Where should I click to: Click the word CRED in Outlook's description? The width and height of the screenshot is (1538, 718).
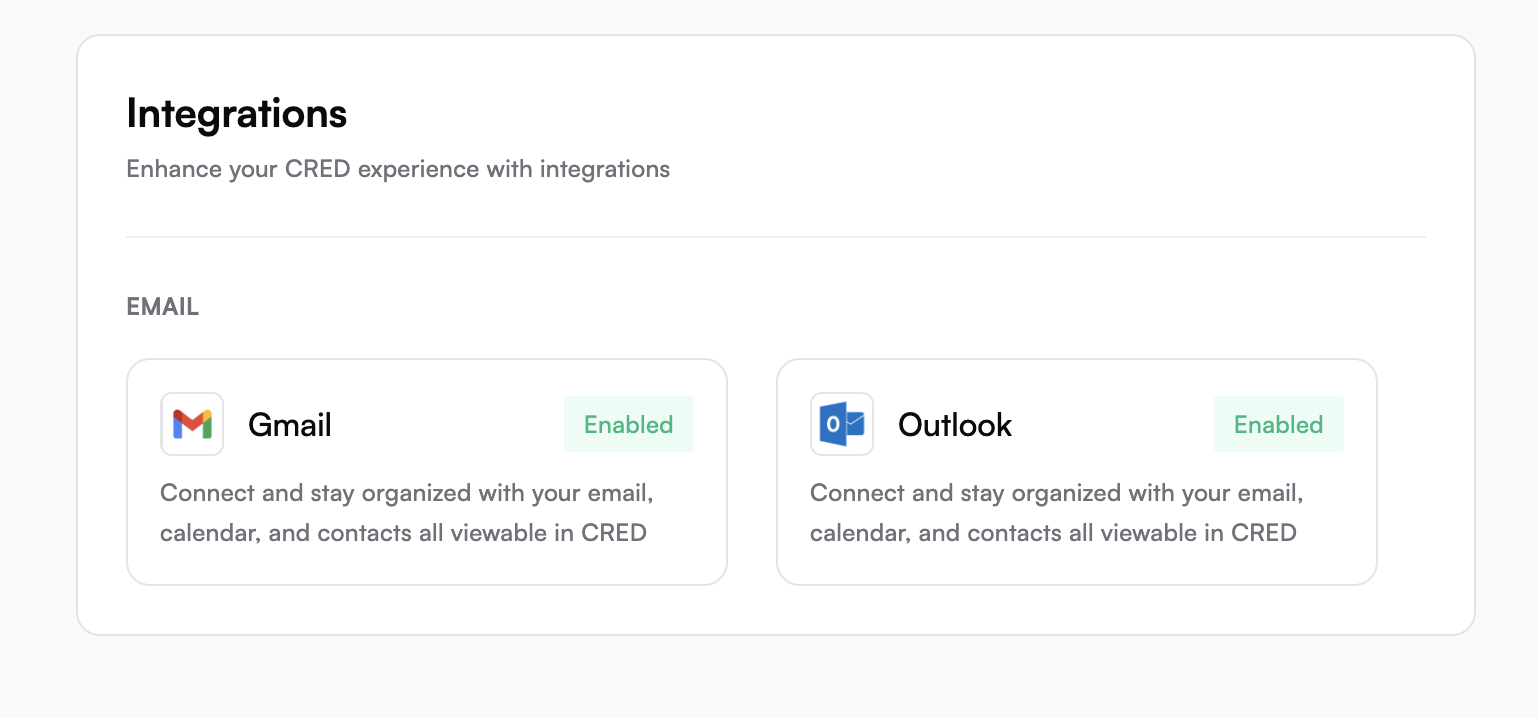[1264, 533]
